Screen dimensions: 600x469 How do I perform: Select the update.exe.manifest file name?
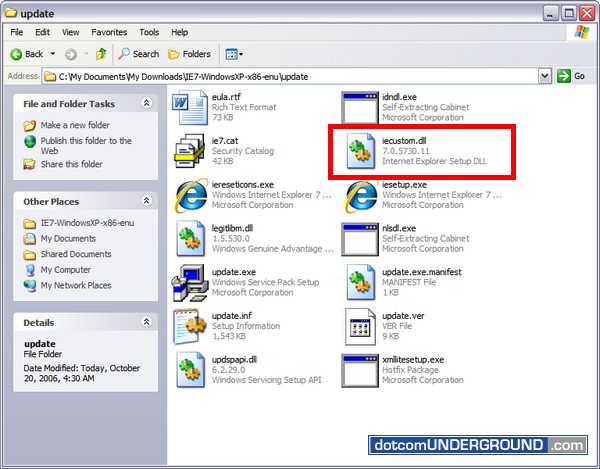click(x=422, y=272)
